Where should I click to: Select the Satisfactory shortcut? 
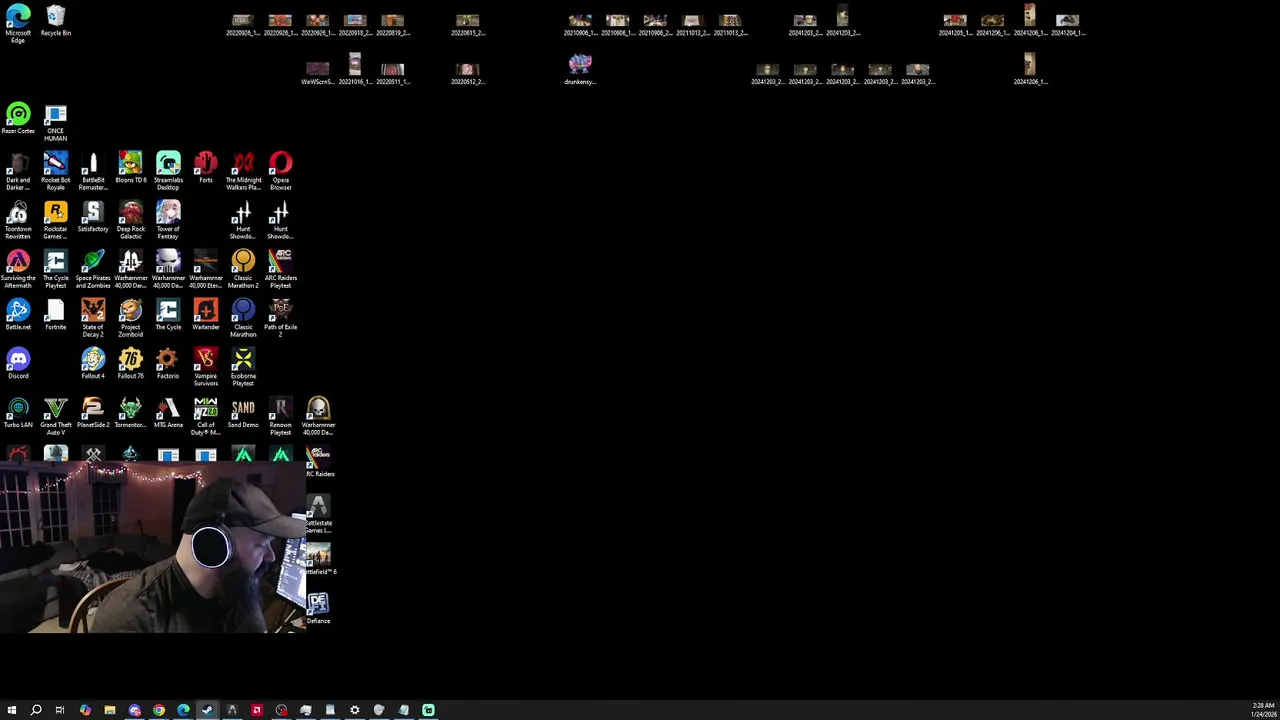pos(93,217)
